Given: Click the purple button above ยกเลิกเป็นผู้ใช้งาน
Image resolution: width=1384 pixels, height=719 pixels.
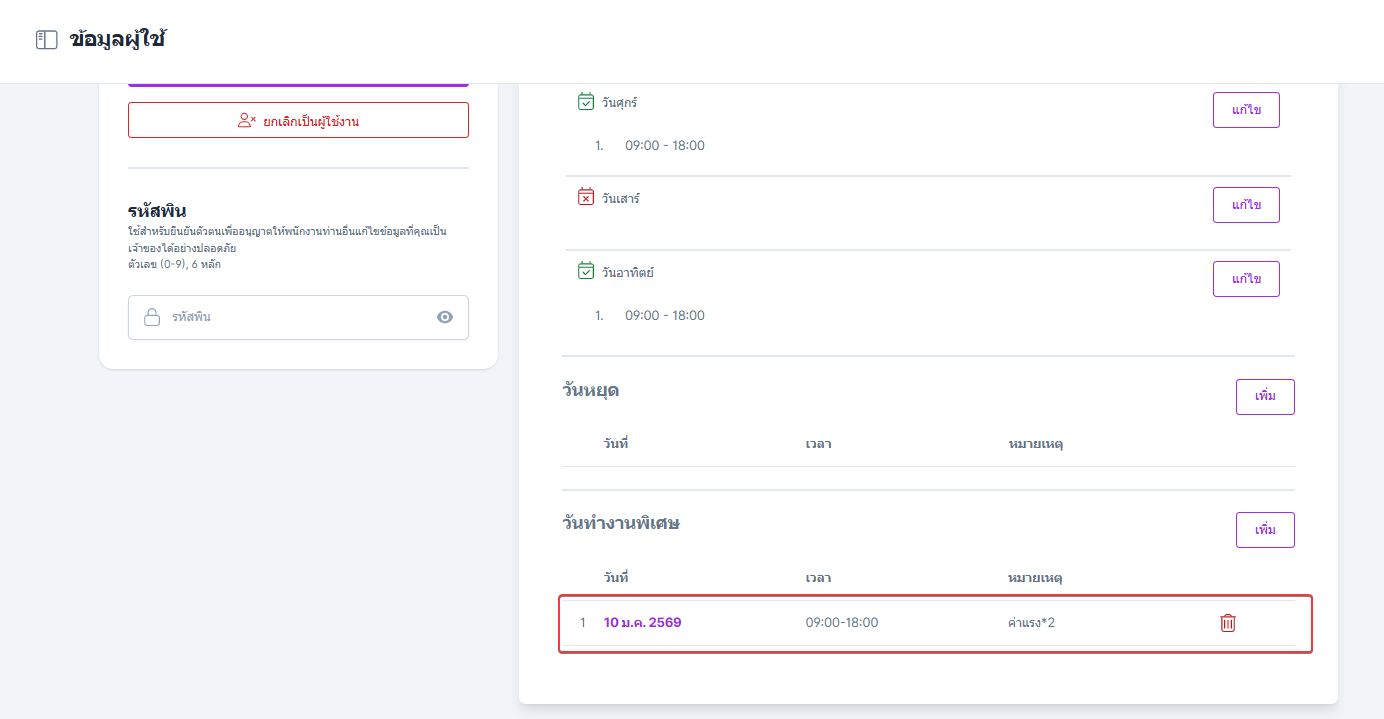Looking at the screenshot, I should [x=298, y=84].
